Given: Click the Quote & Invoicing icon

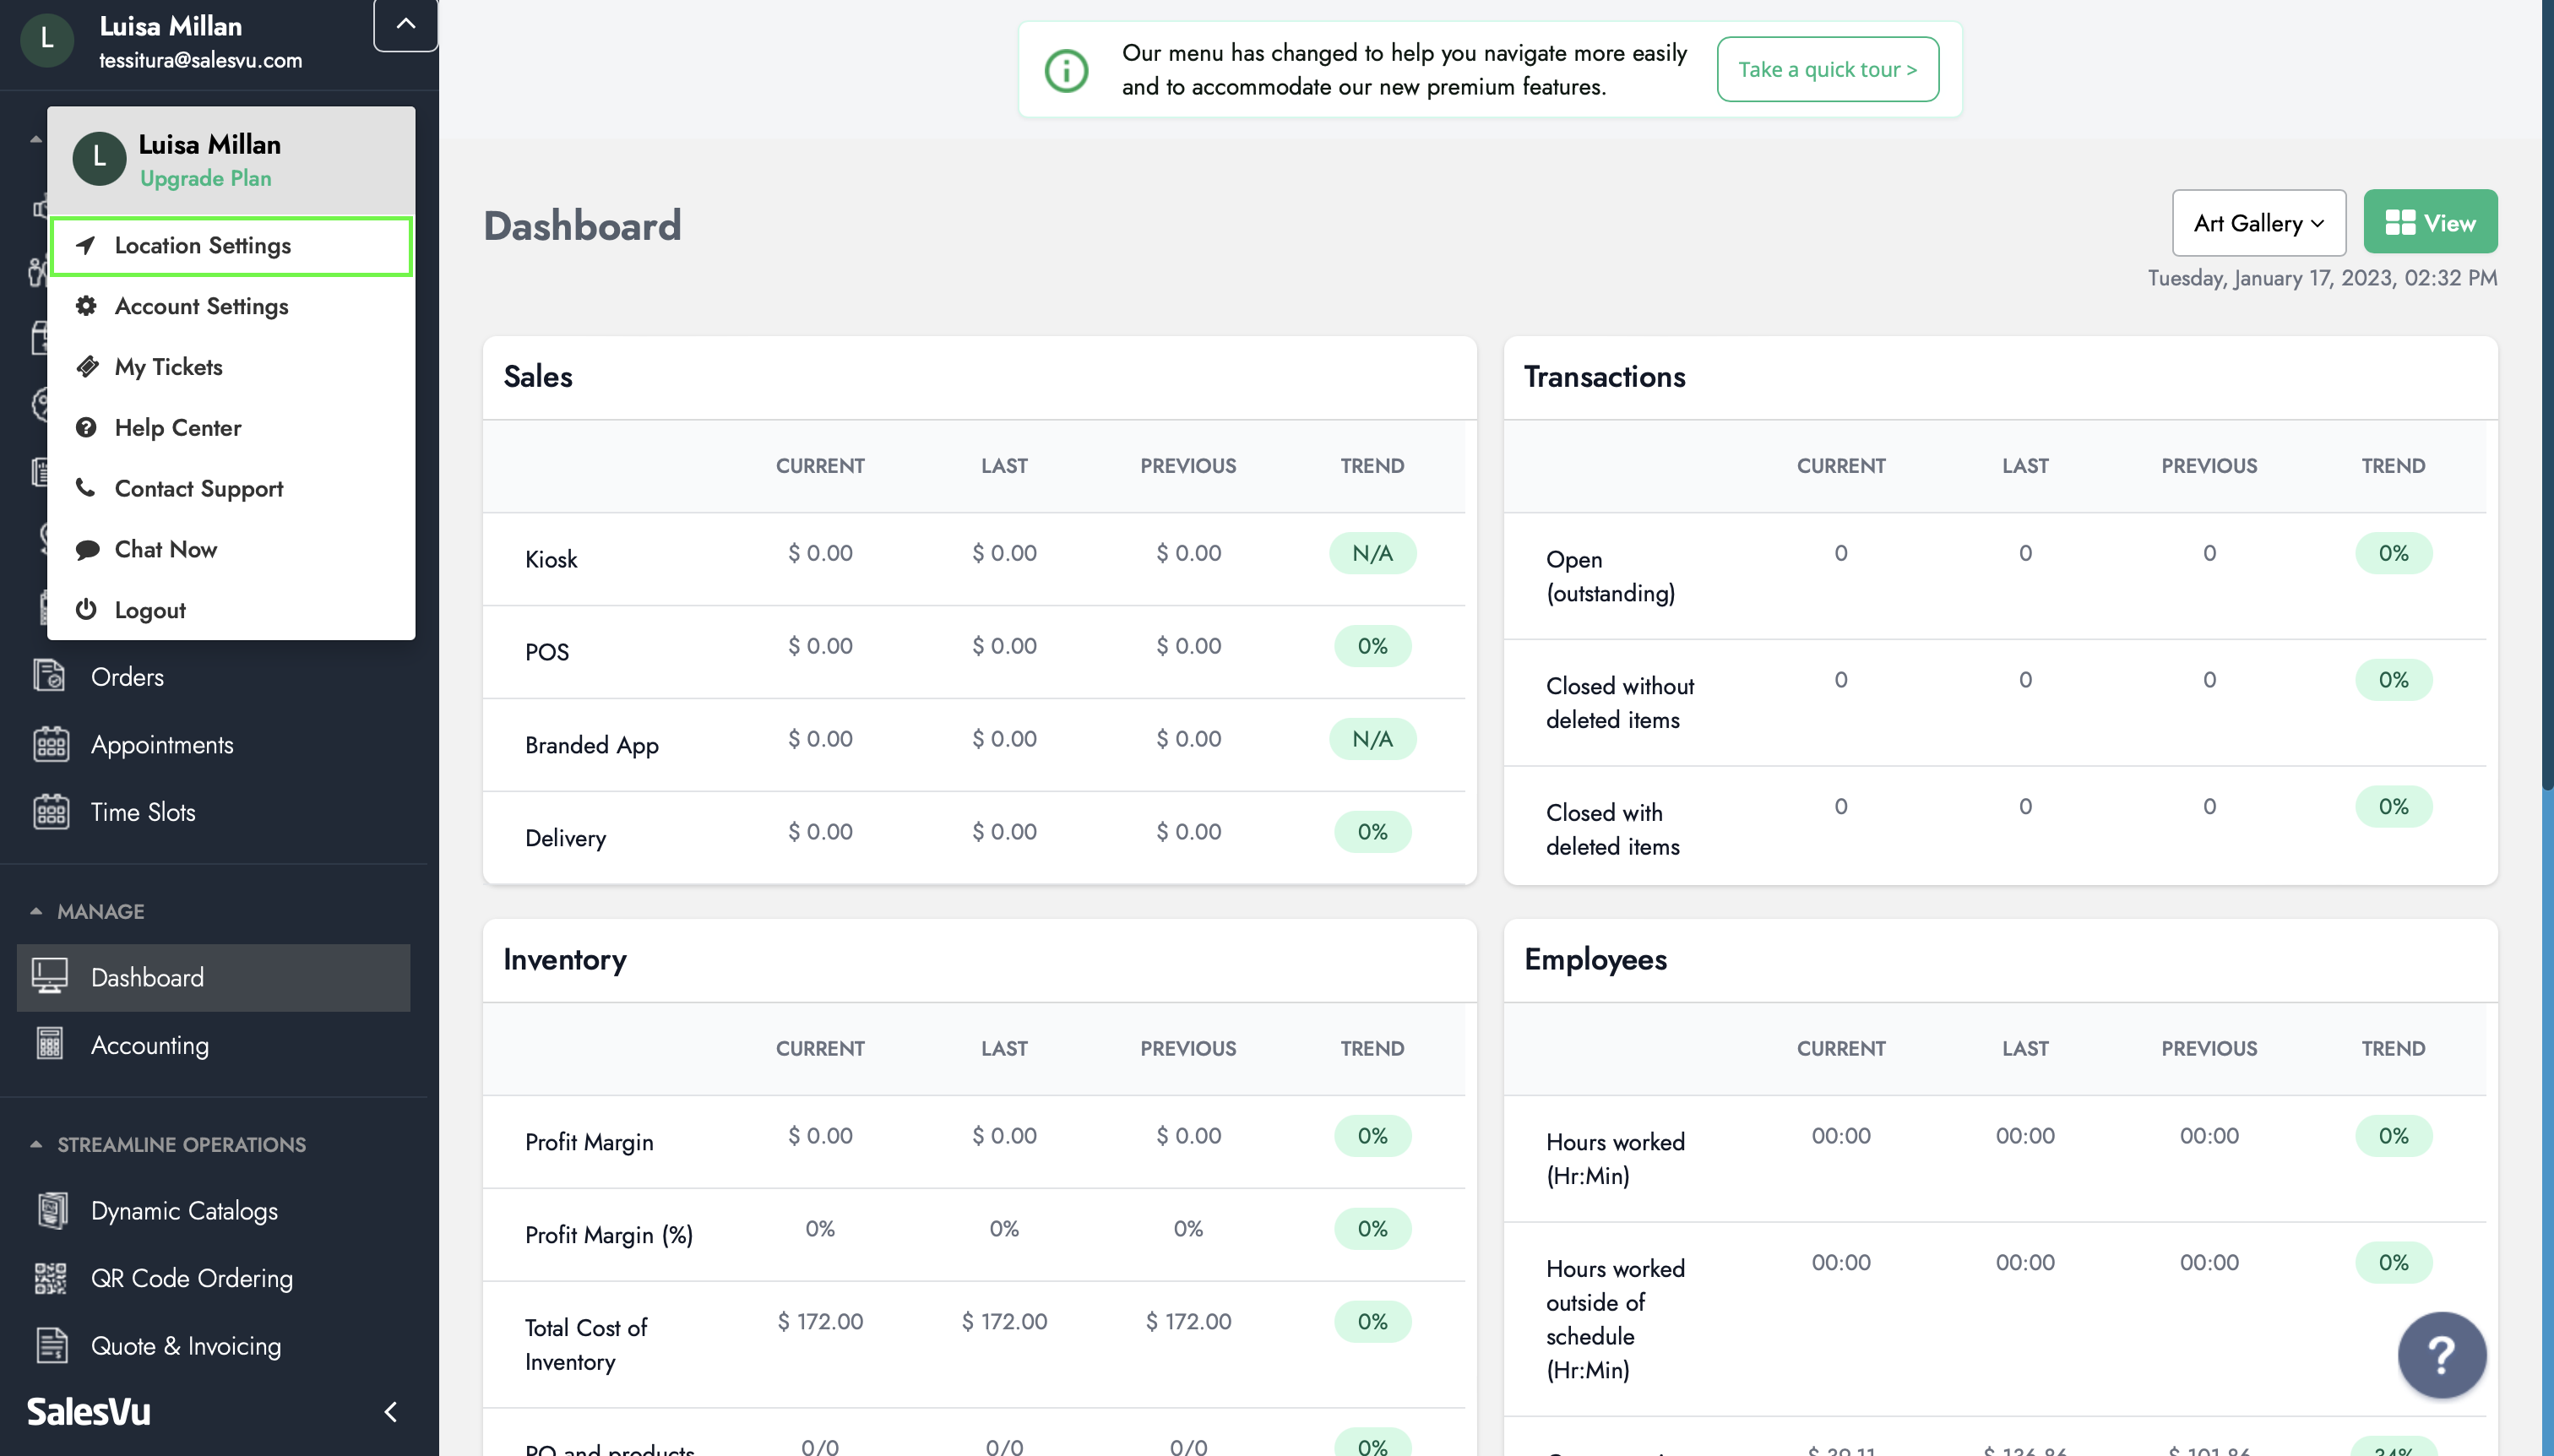Looking at the screenshot, I should point(51,1344).
